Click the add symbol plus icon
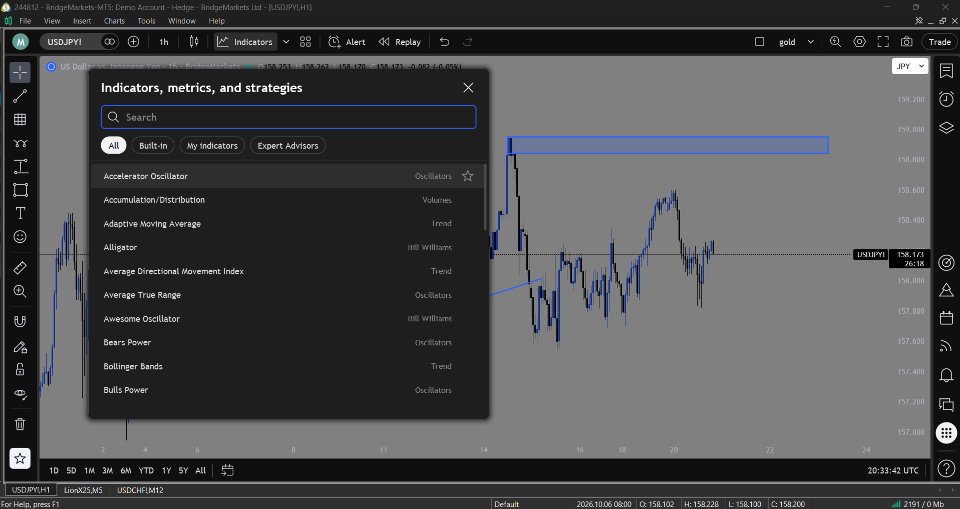Image resolution: width=960 pixels, height=509 pixels. 133,42
